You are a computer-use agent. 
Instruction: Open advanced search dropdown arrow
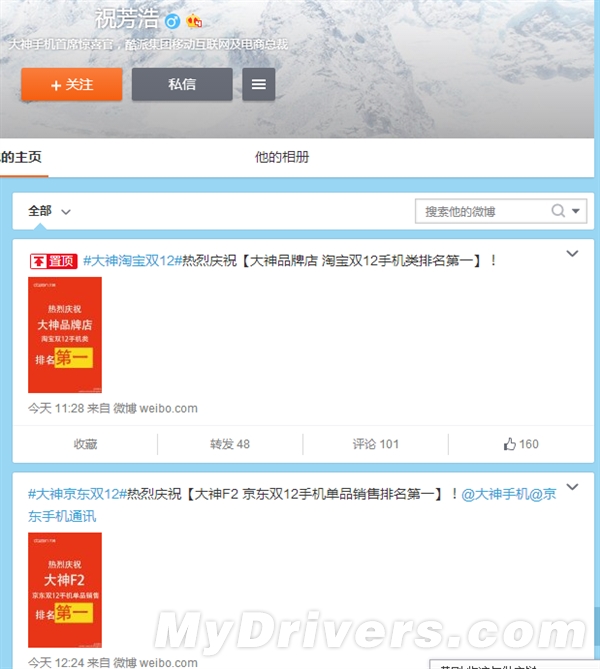click(x=576, y=211)
